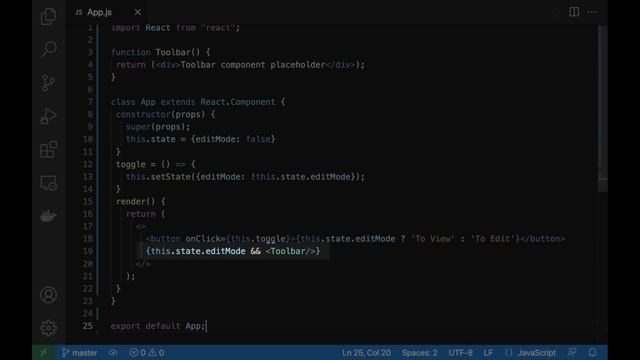Click the remote window indicator in status bar
640x360 pixels.
click(x=44, y=353)
